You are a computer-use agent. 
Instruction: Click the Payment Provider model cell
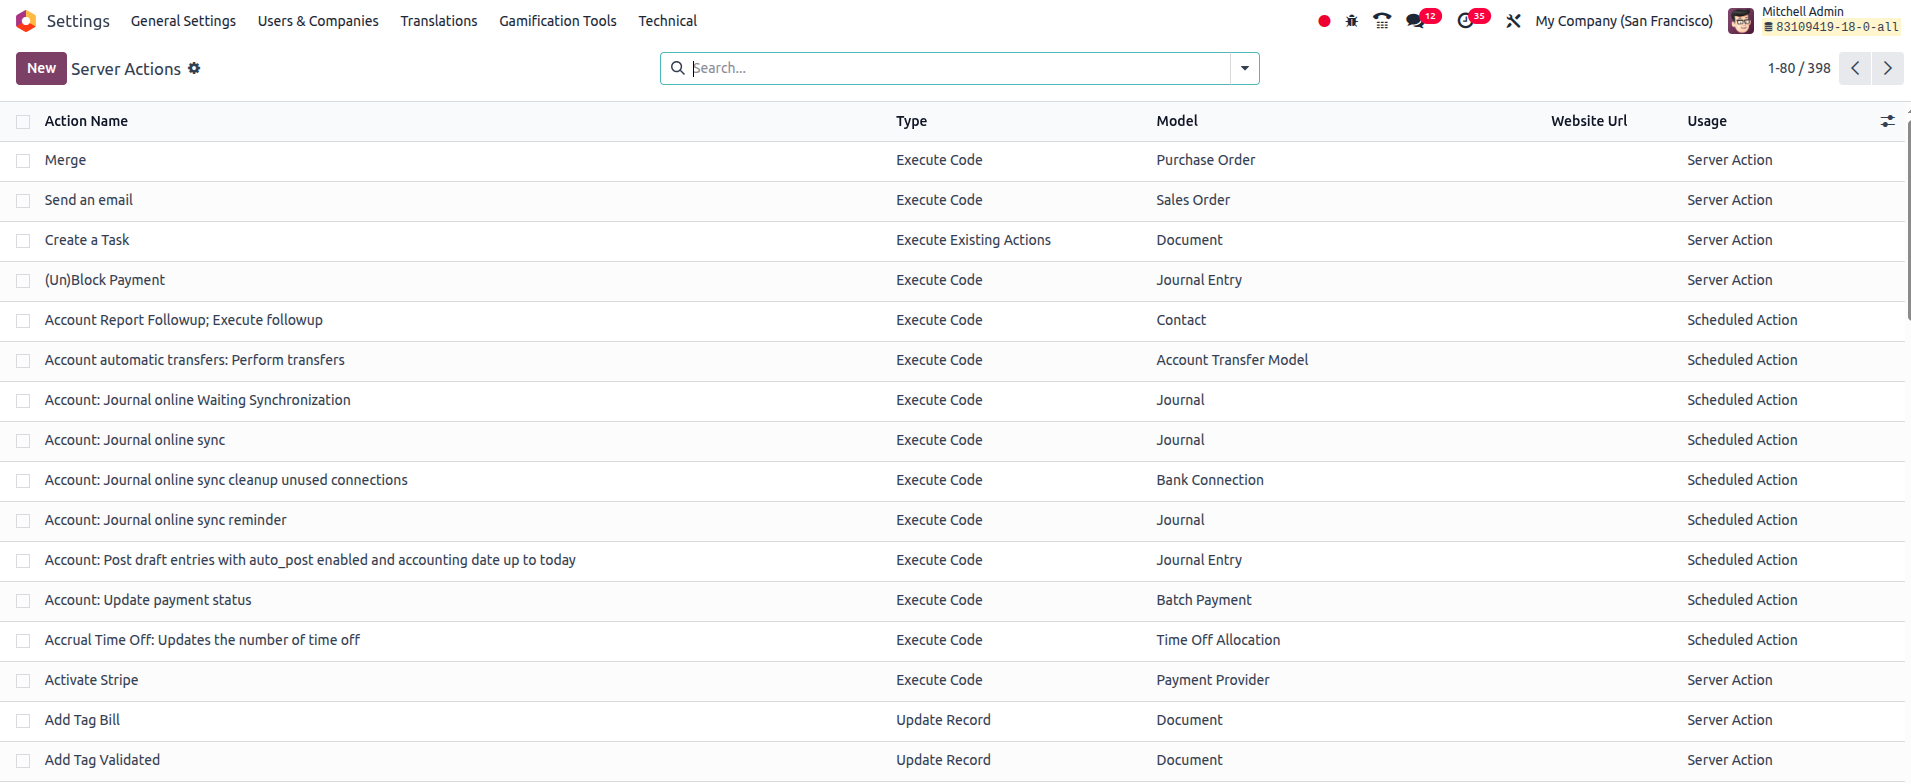(1213, 680)
